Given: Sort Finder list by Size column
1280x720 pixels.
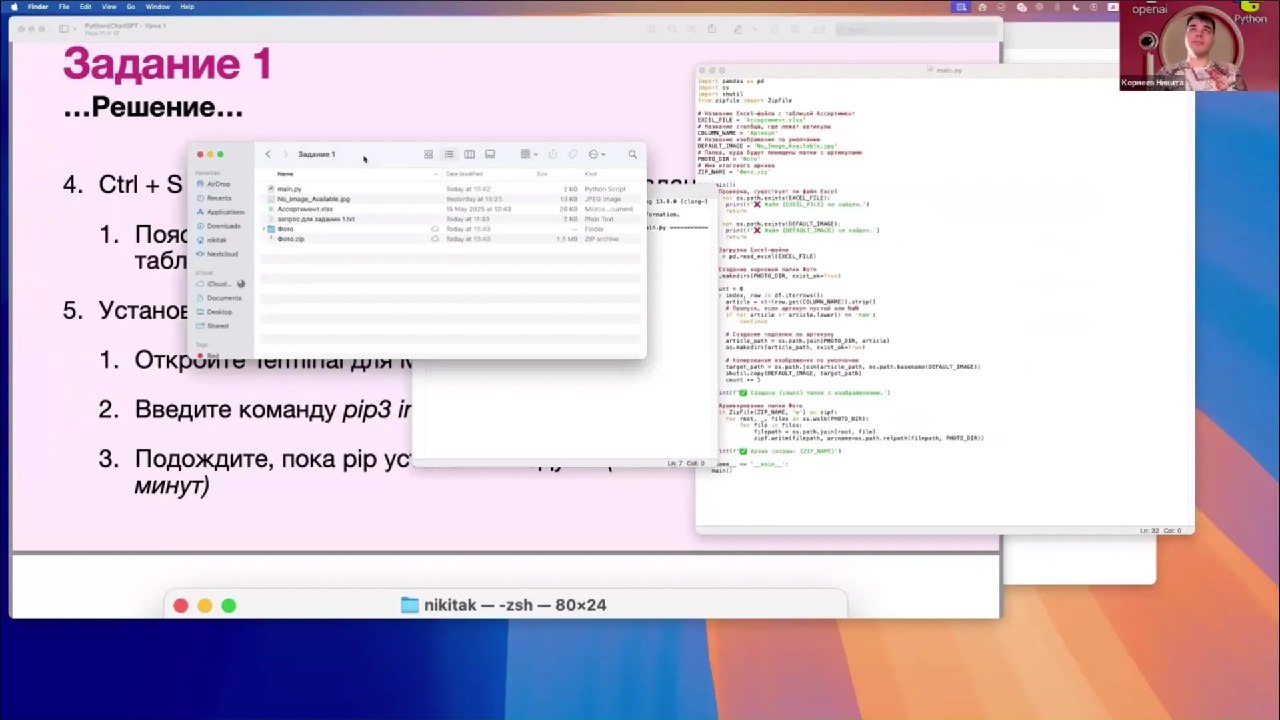Looking at the screenshot, I should (542, 174).
